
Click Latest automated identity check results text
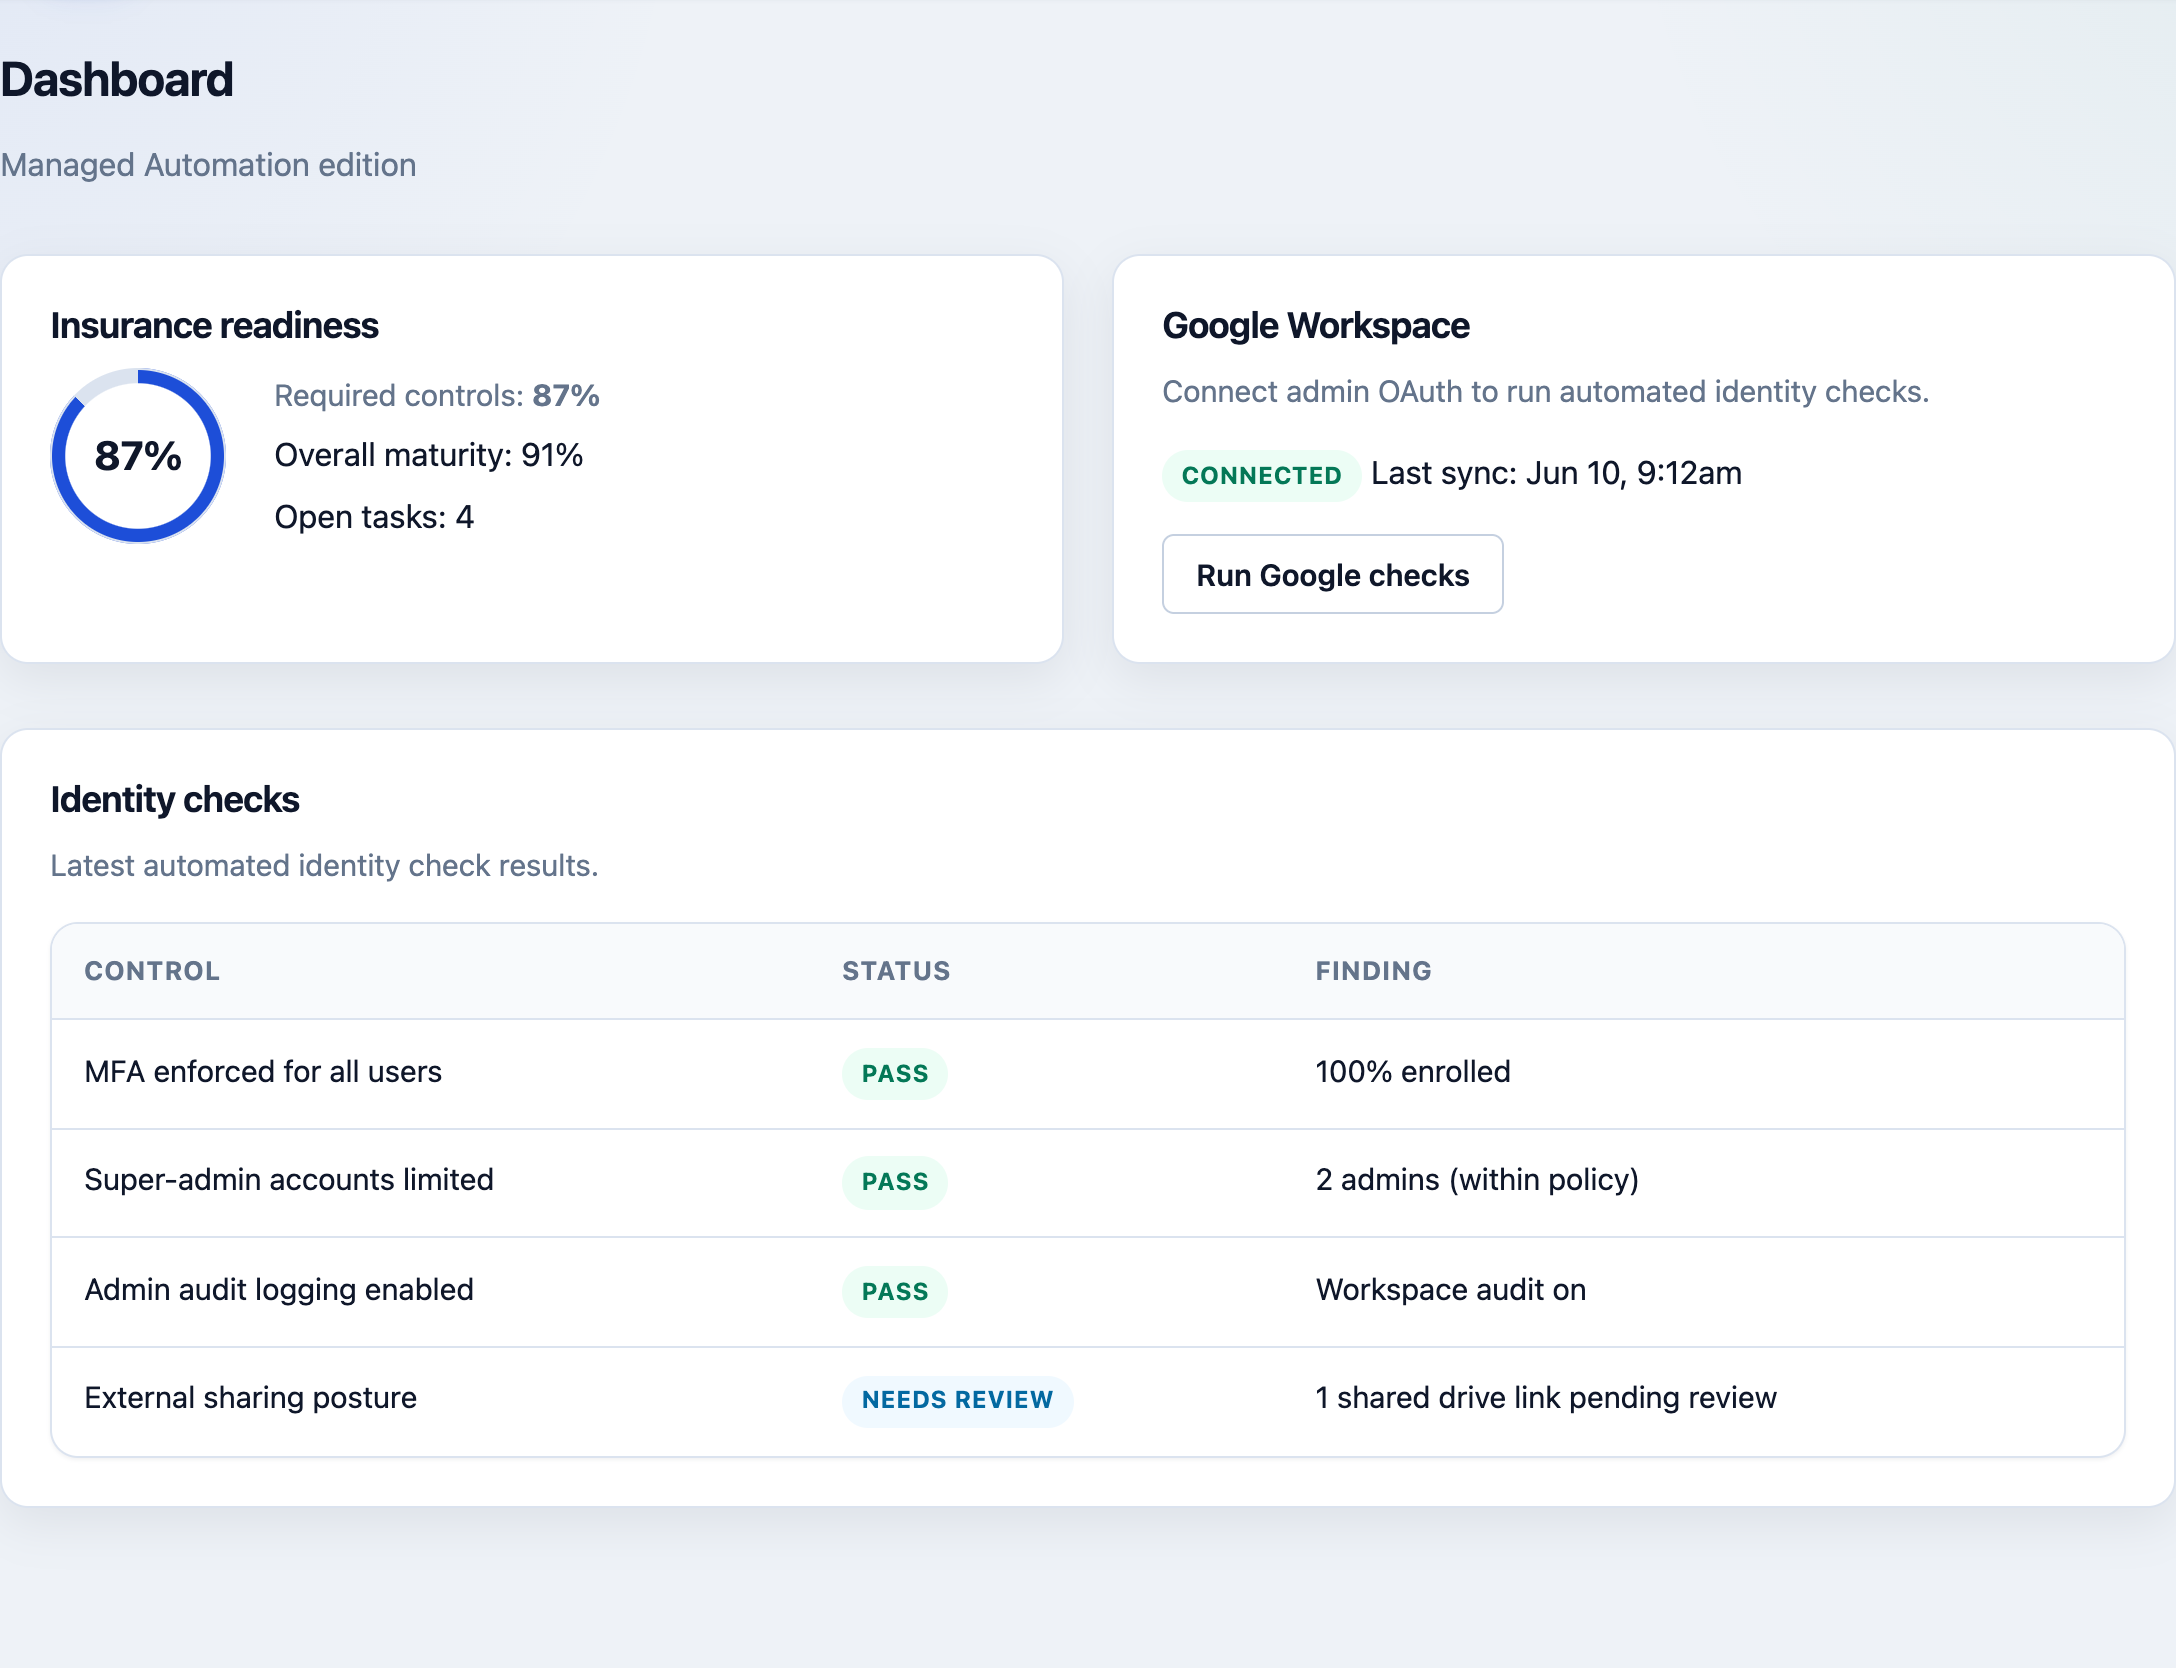tap(324, 866)
